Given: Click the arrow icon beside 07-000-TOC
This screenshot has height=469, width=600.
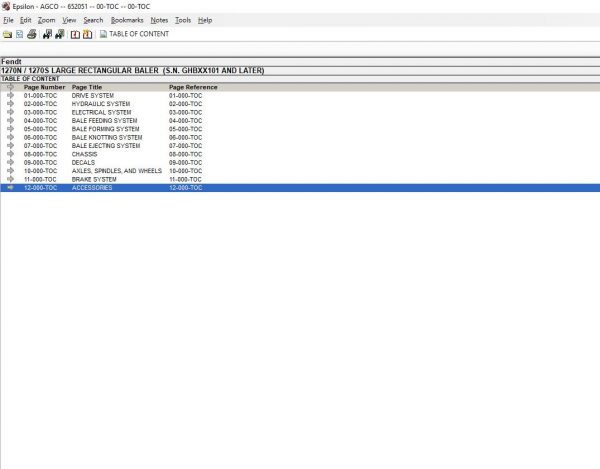Looking at the screenshot, I should [x=10, y=146].
